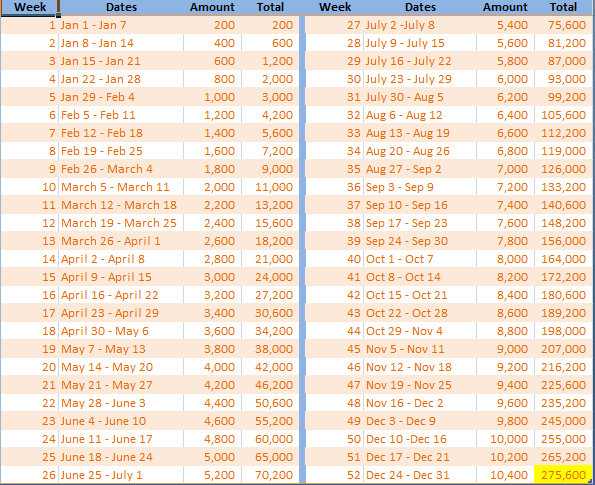Click the March 5 - March 11 cell

tap(121, 187)
